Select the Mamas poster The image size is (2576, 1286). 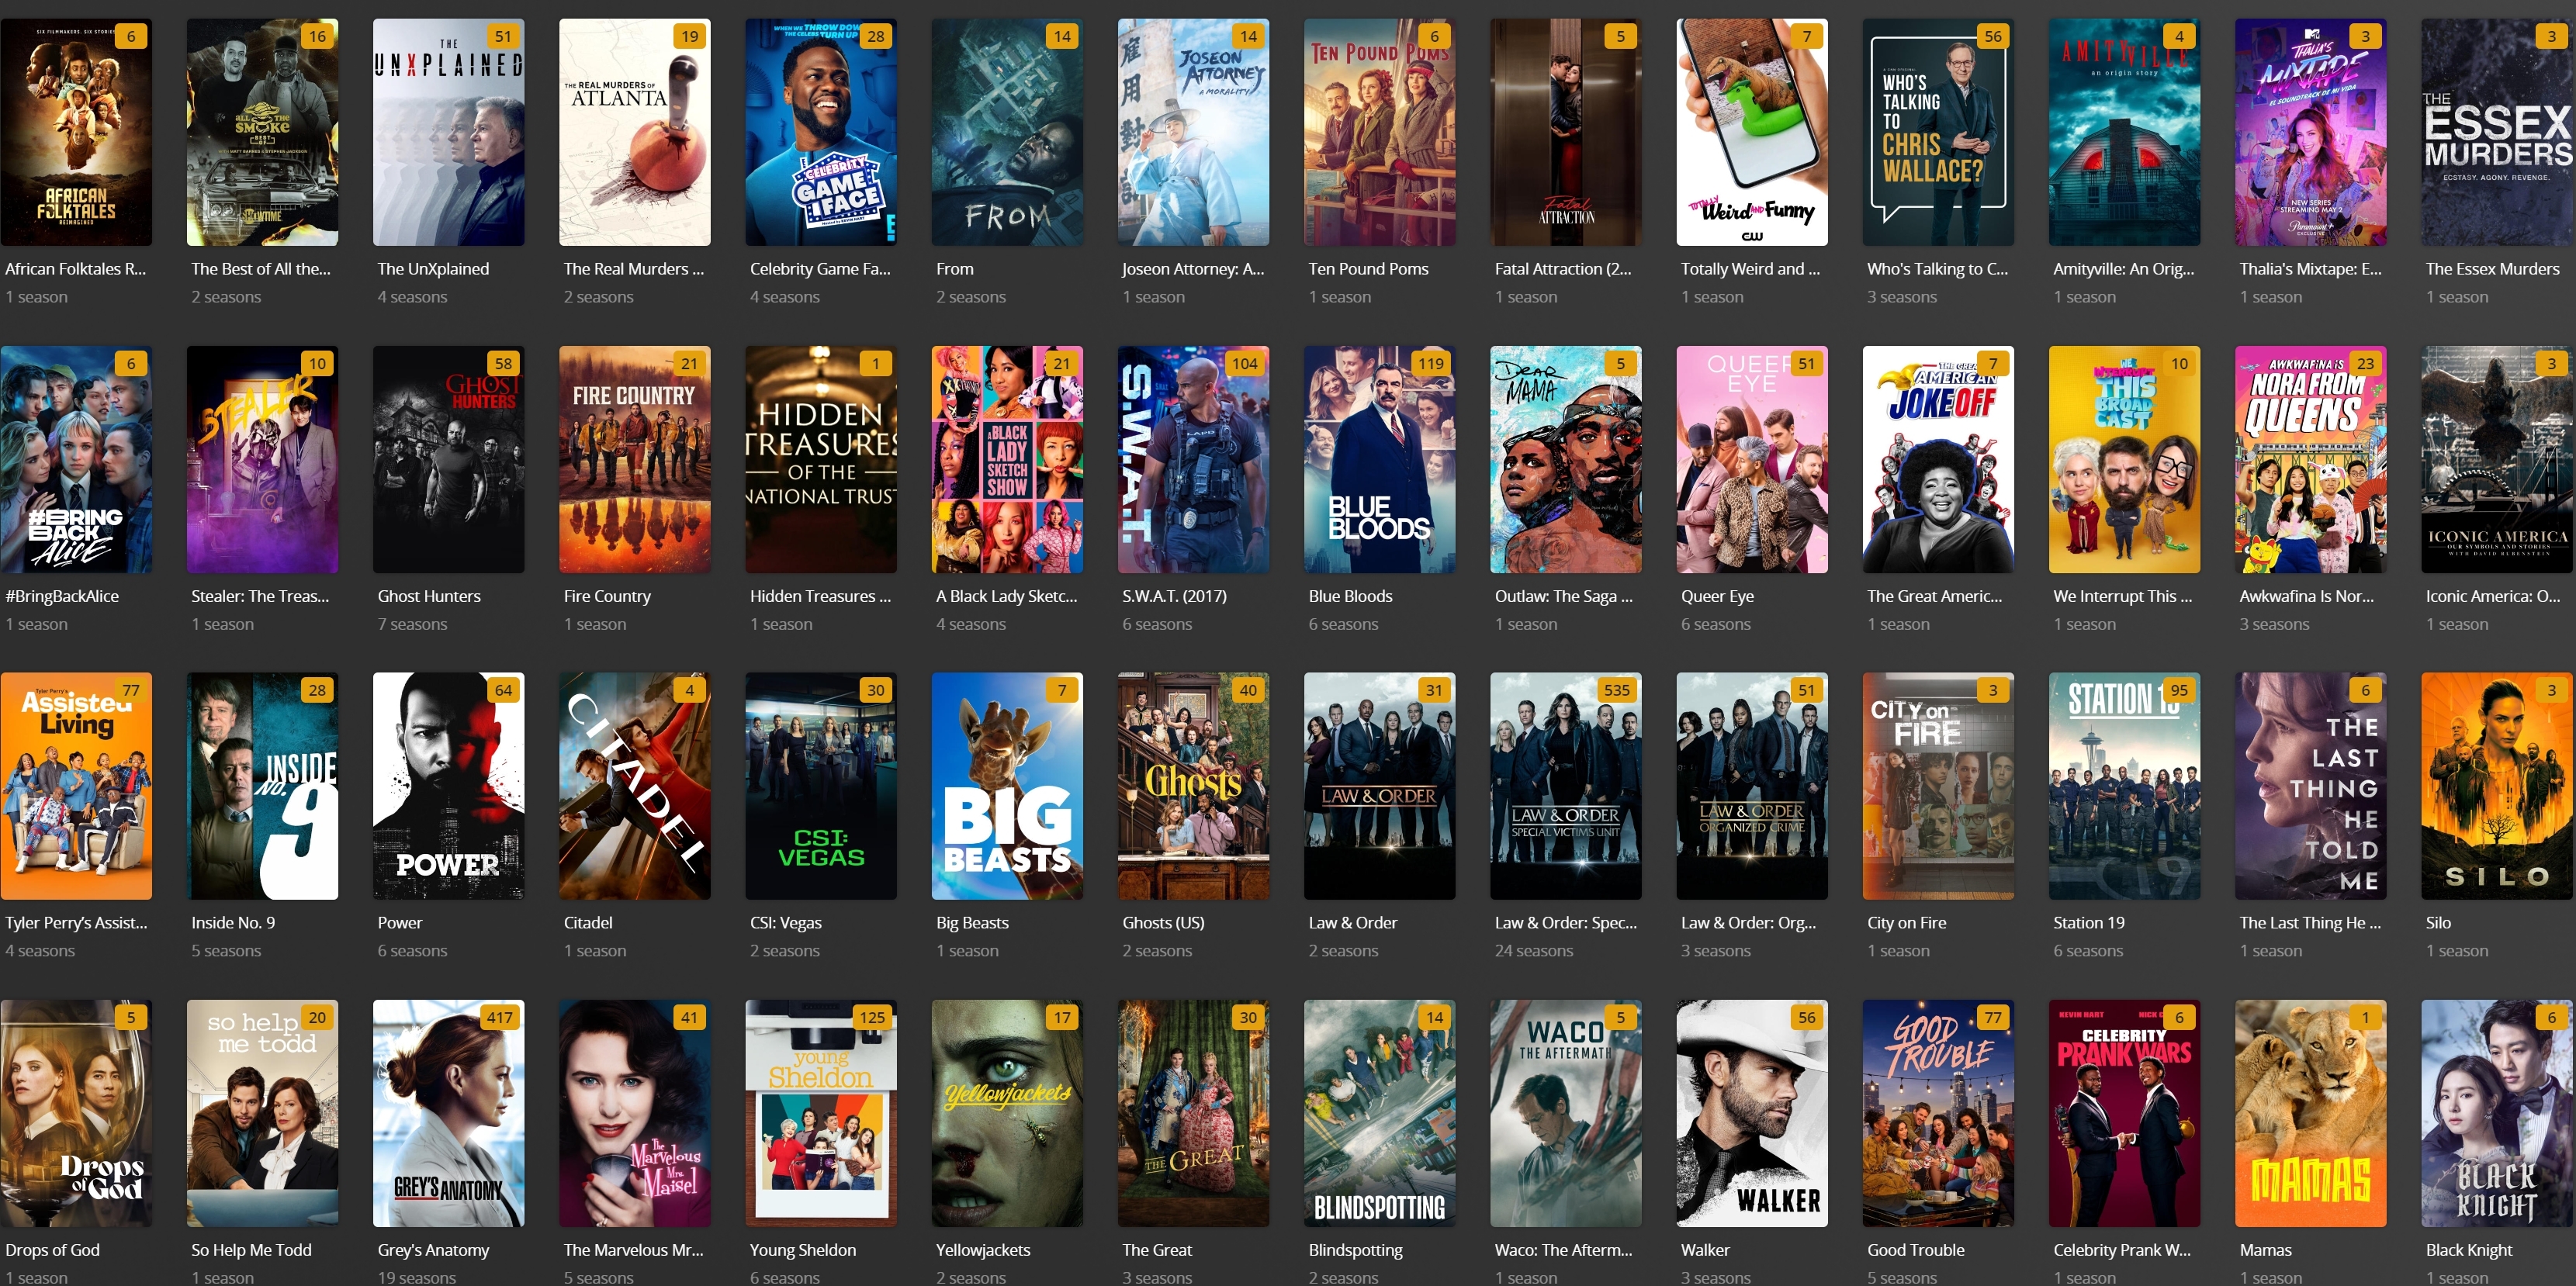pos(2310,1113)
